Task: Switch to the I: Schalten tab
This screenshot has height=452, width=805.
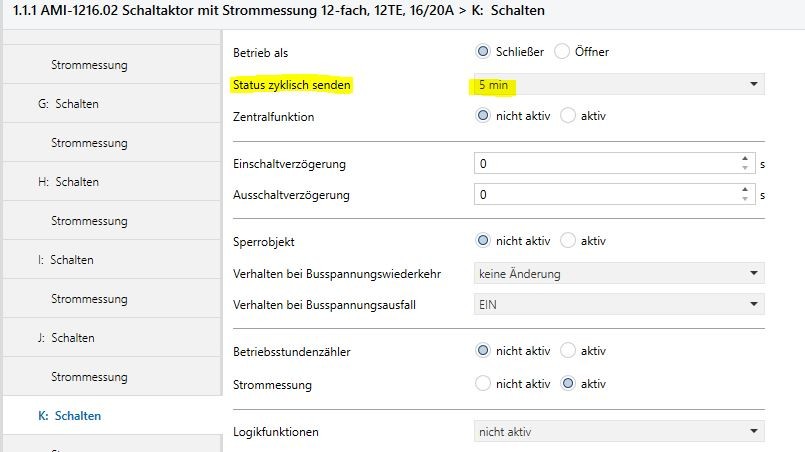Action: (x=66, y=260)
